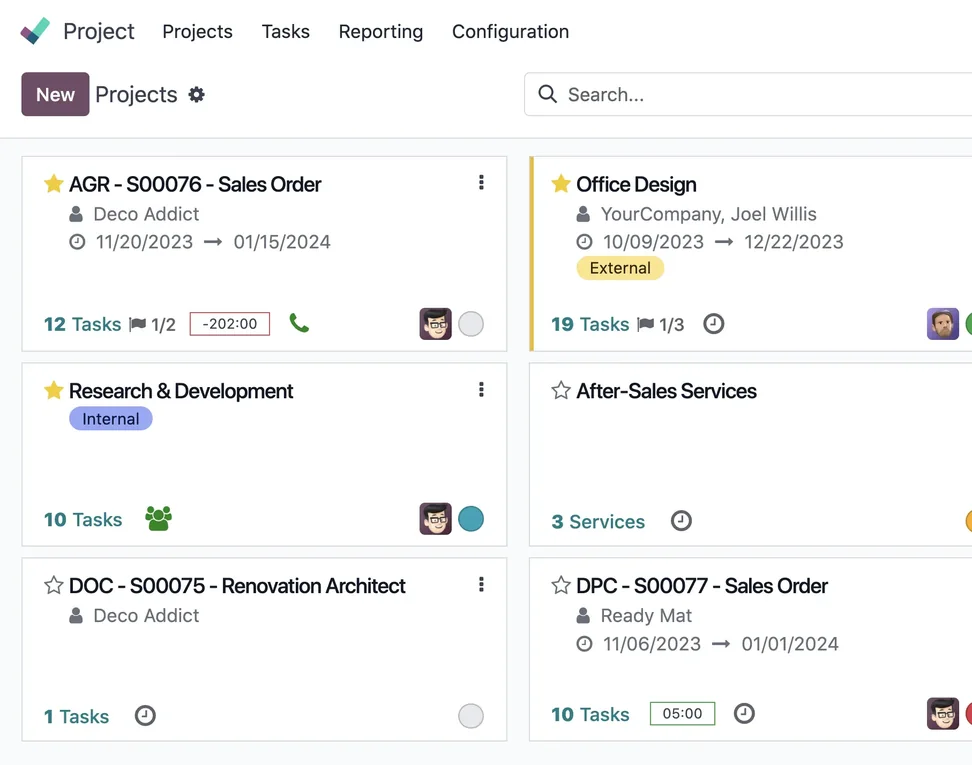
Task: Click user avatar on Office Design card
Action: click(x=943, y=324)
